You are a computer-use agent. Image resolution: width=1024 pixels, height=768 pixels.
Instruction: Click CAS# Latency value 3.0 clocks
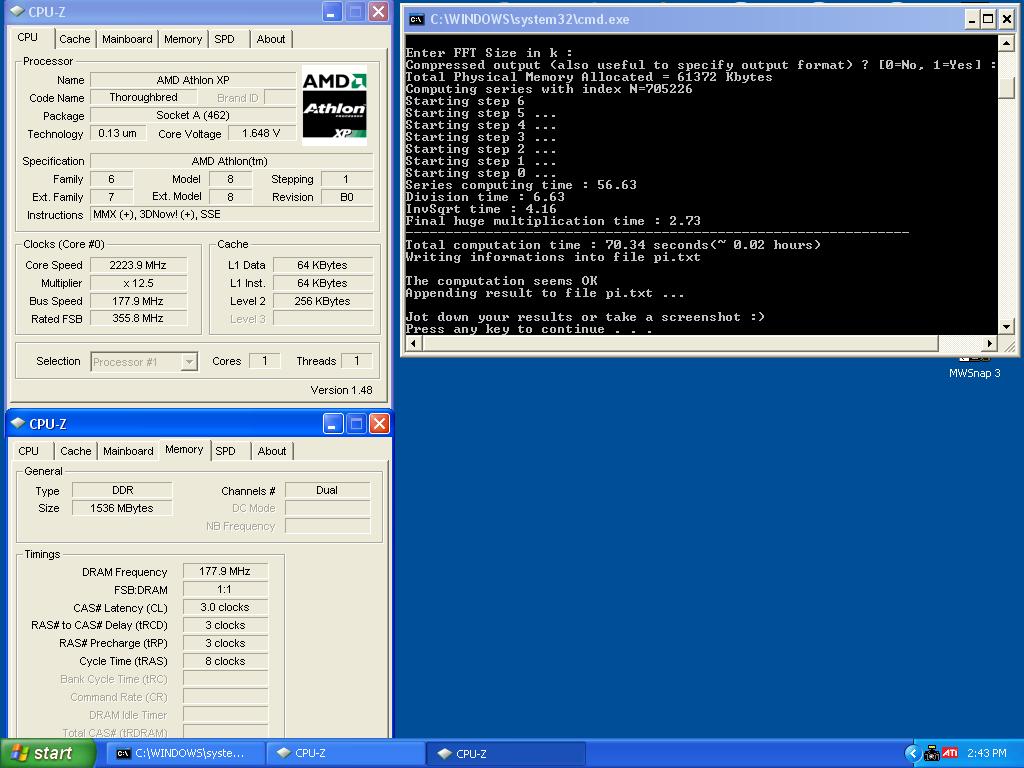[x=225, y=607]
